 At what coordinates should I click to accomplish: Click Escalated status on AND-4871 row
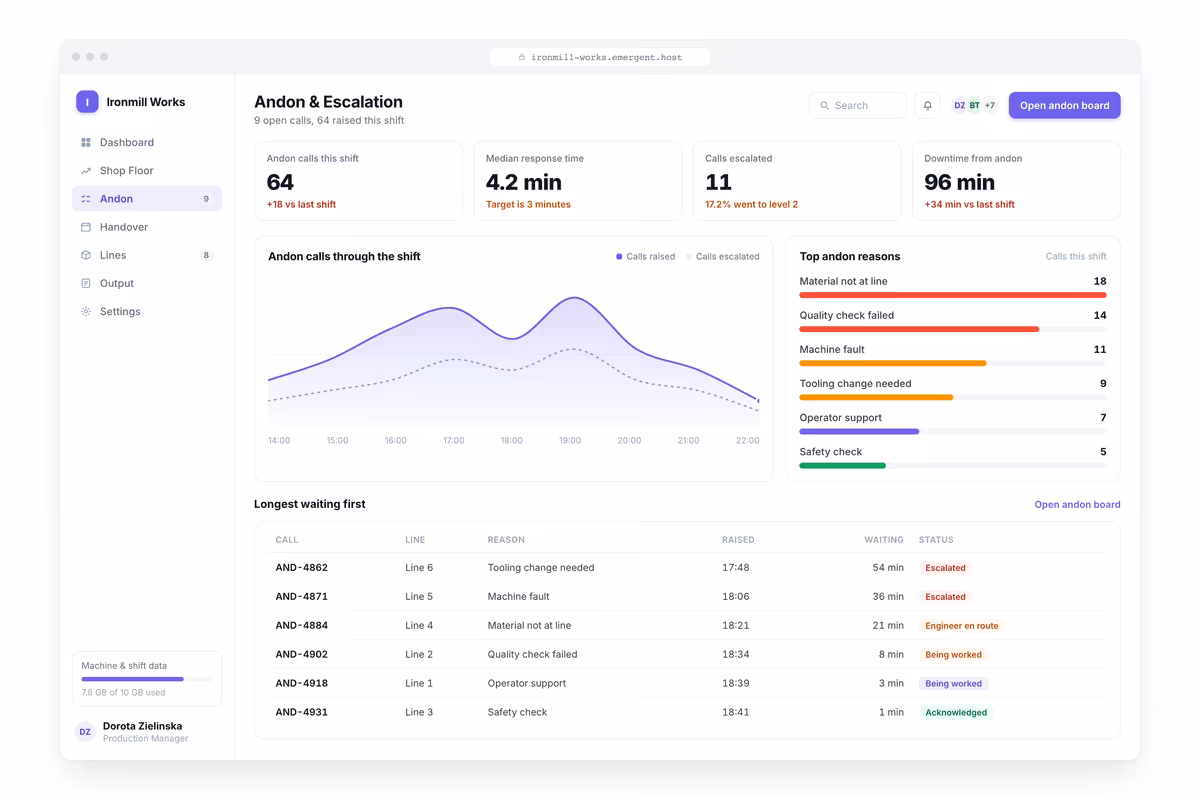pyautogui.click(x=945, y=597)
